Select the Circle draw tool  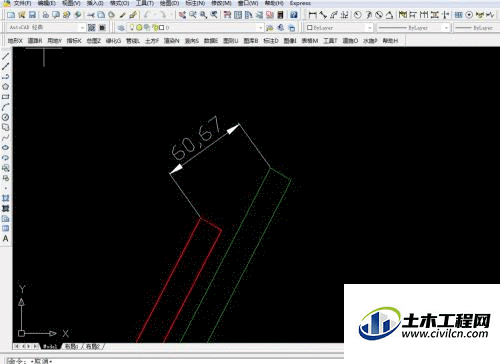(x=5, y=117)
